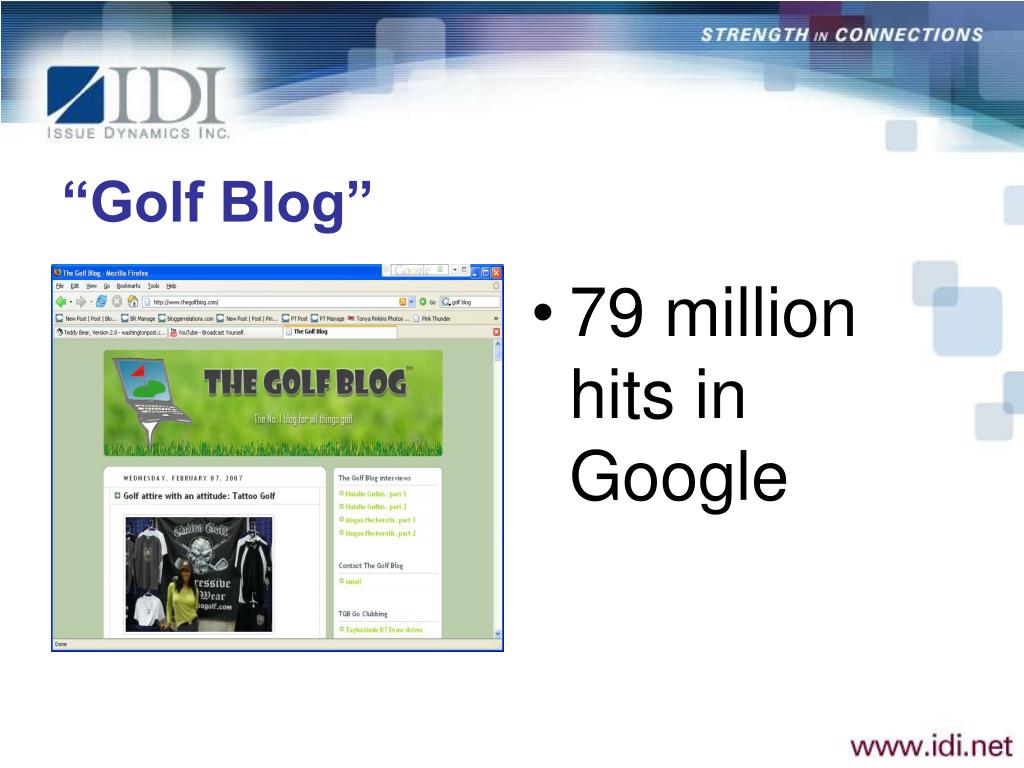Click the green Back arrow in Firefox

coord(61,302)
